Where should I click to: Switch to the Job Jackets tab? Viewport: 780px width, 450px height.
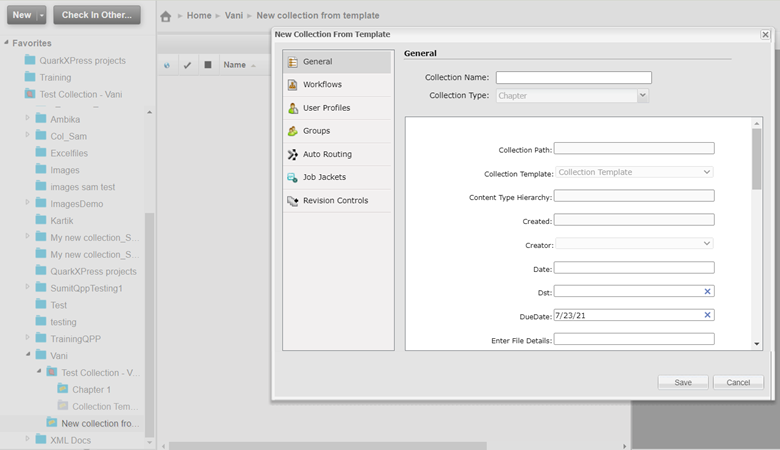(338, 177)
